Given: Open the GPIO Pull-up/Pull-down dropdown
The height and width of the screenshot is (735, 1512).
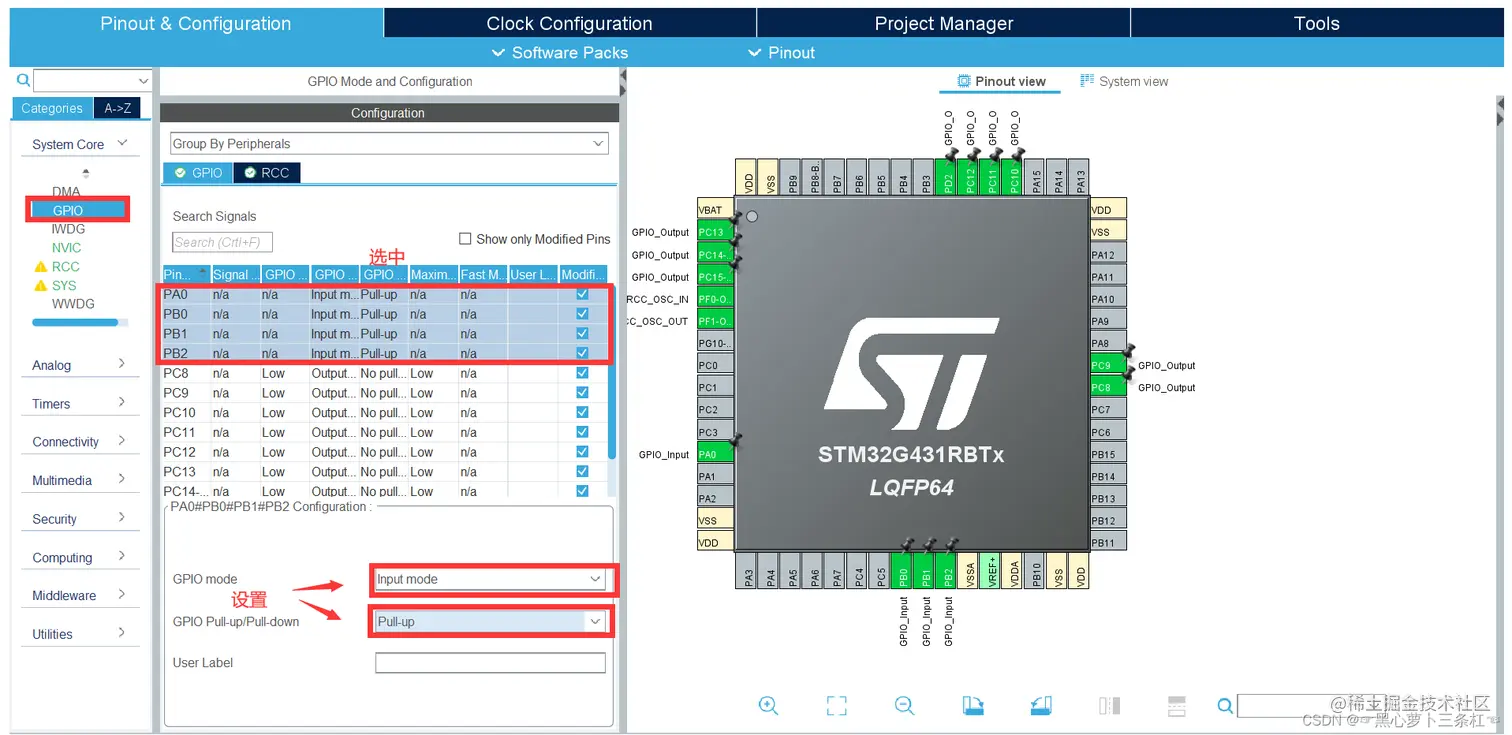Looking at the screenshot, I should point(490,622).
